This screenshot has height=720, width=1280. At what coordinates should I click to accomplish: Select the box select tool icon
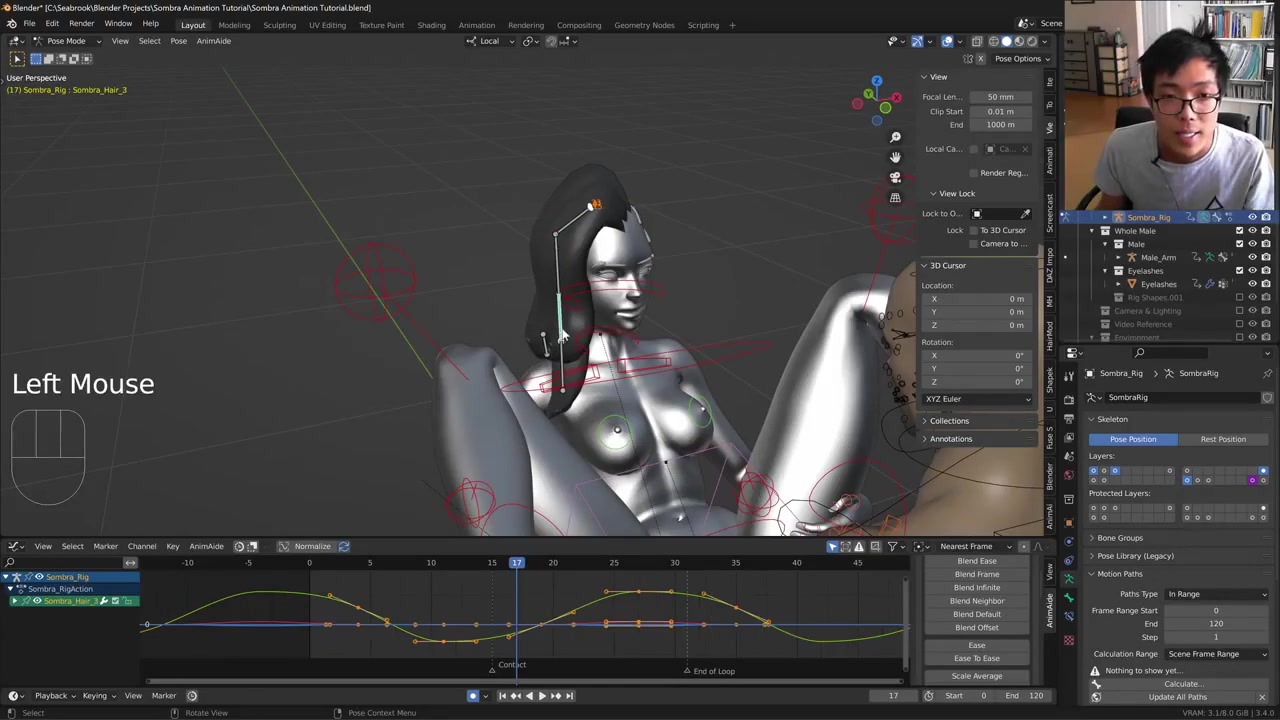(x=17, y=59)
